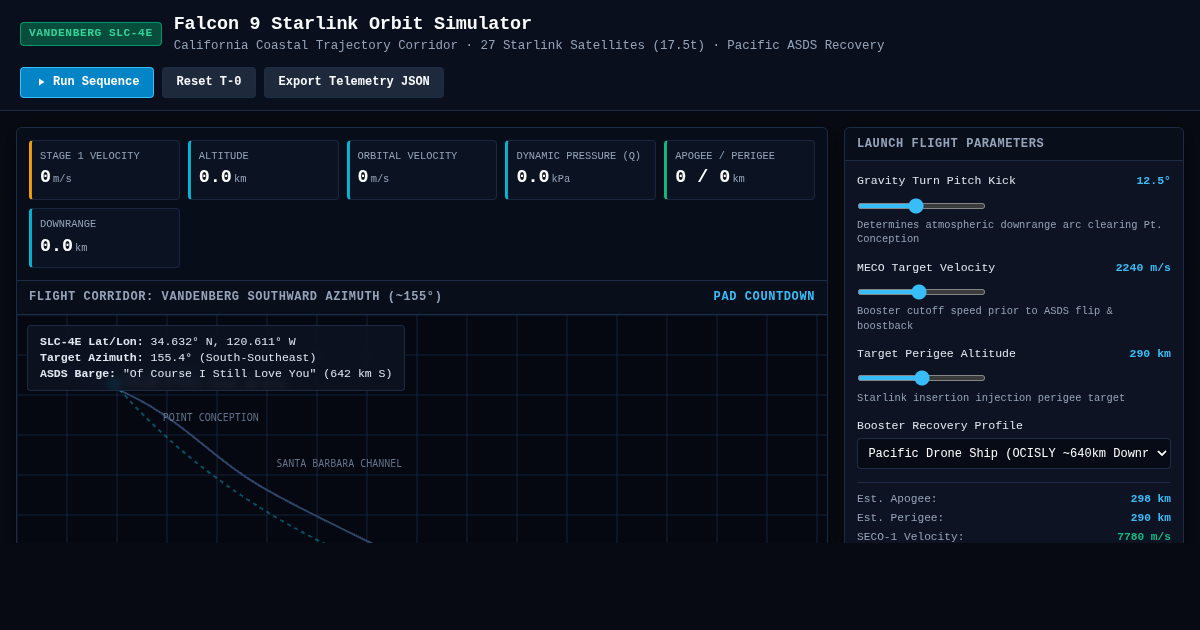Image resolution: width=1200 pixels, height=630 pixels.
Task: Adjust the MECO Target Velocity slider
Action: point(921,292)
